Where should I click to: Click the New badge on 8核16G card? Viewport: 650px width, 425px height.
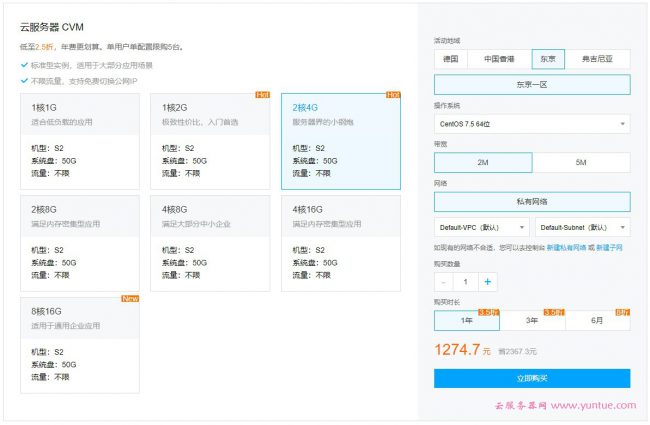pos(130,298)
